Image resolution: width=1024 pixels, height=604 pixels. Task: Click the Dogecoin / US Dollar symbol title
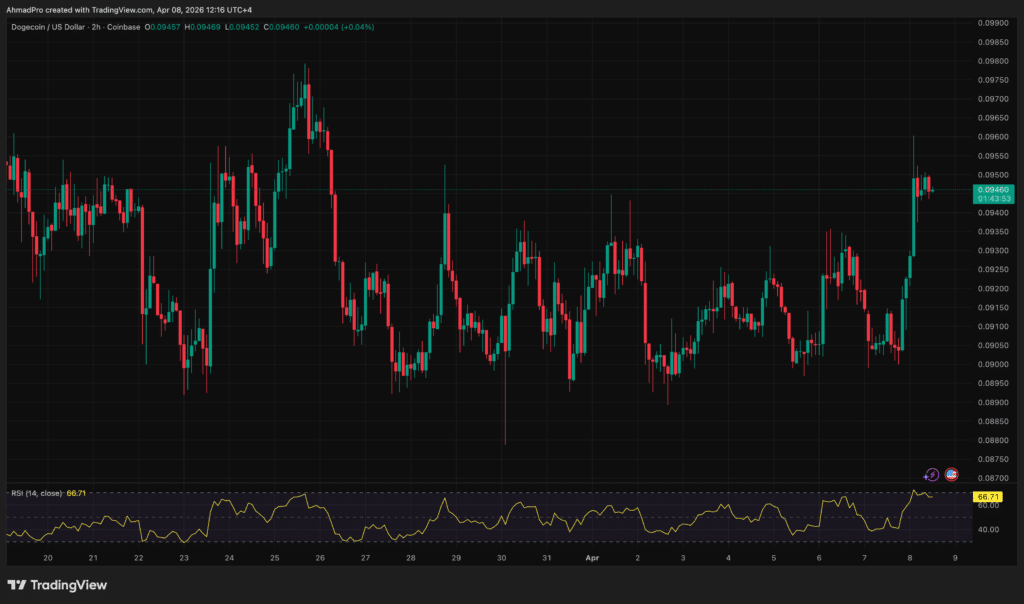49,27
